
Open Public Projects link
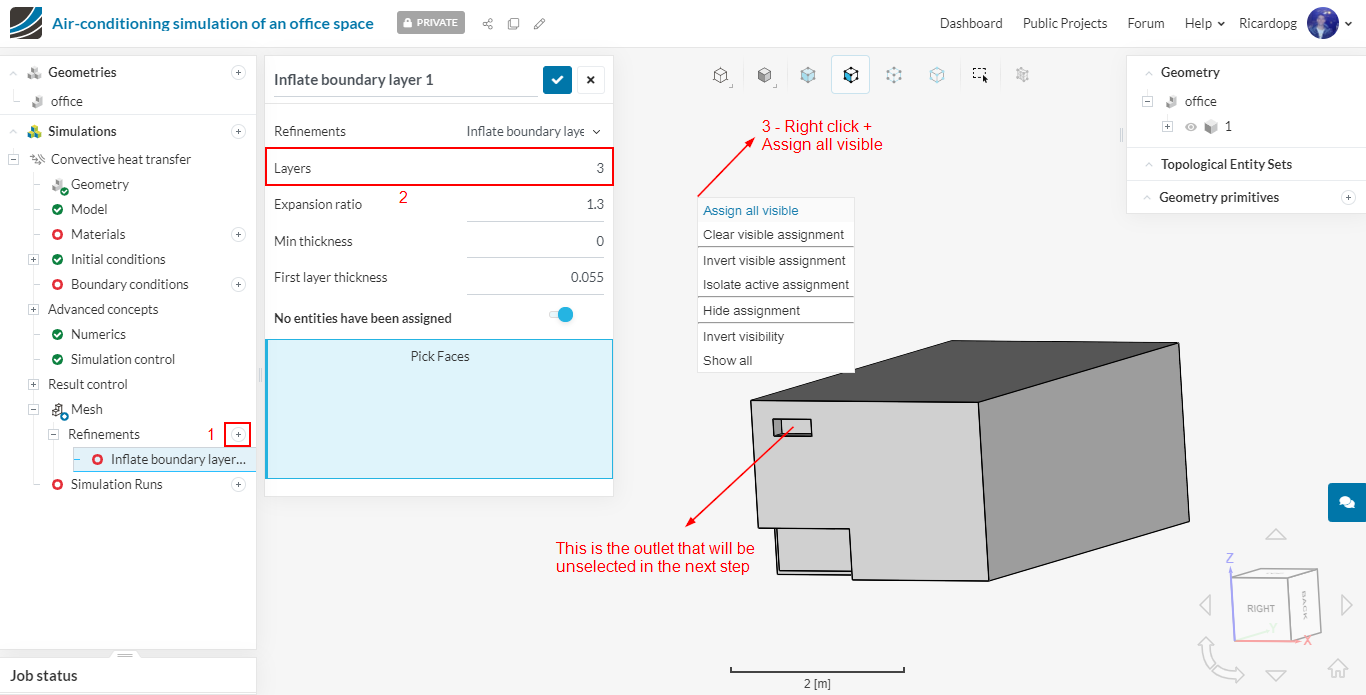pos(1065,23)
